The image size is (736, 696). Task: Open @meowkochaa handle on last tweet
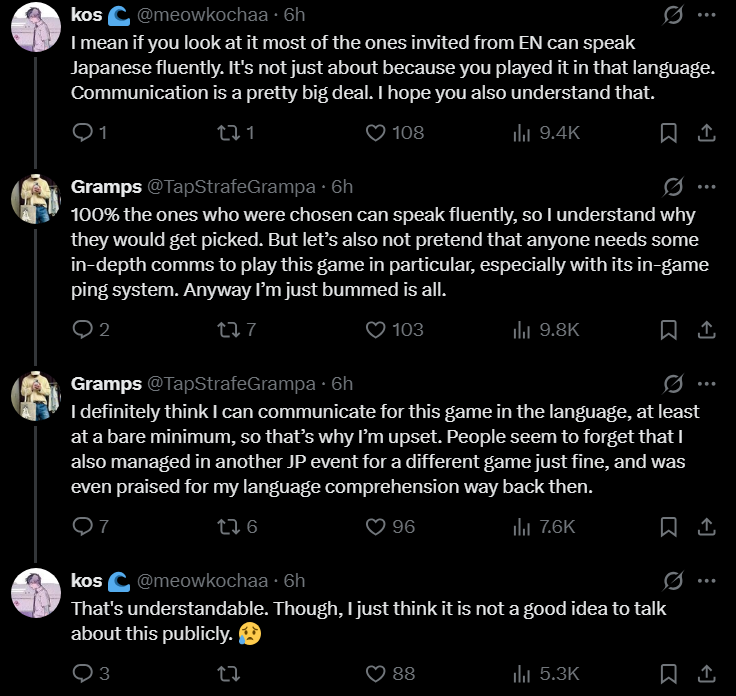(202, 581)
